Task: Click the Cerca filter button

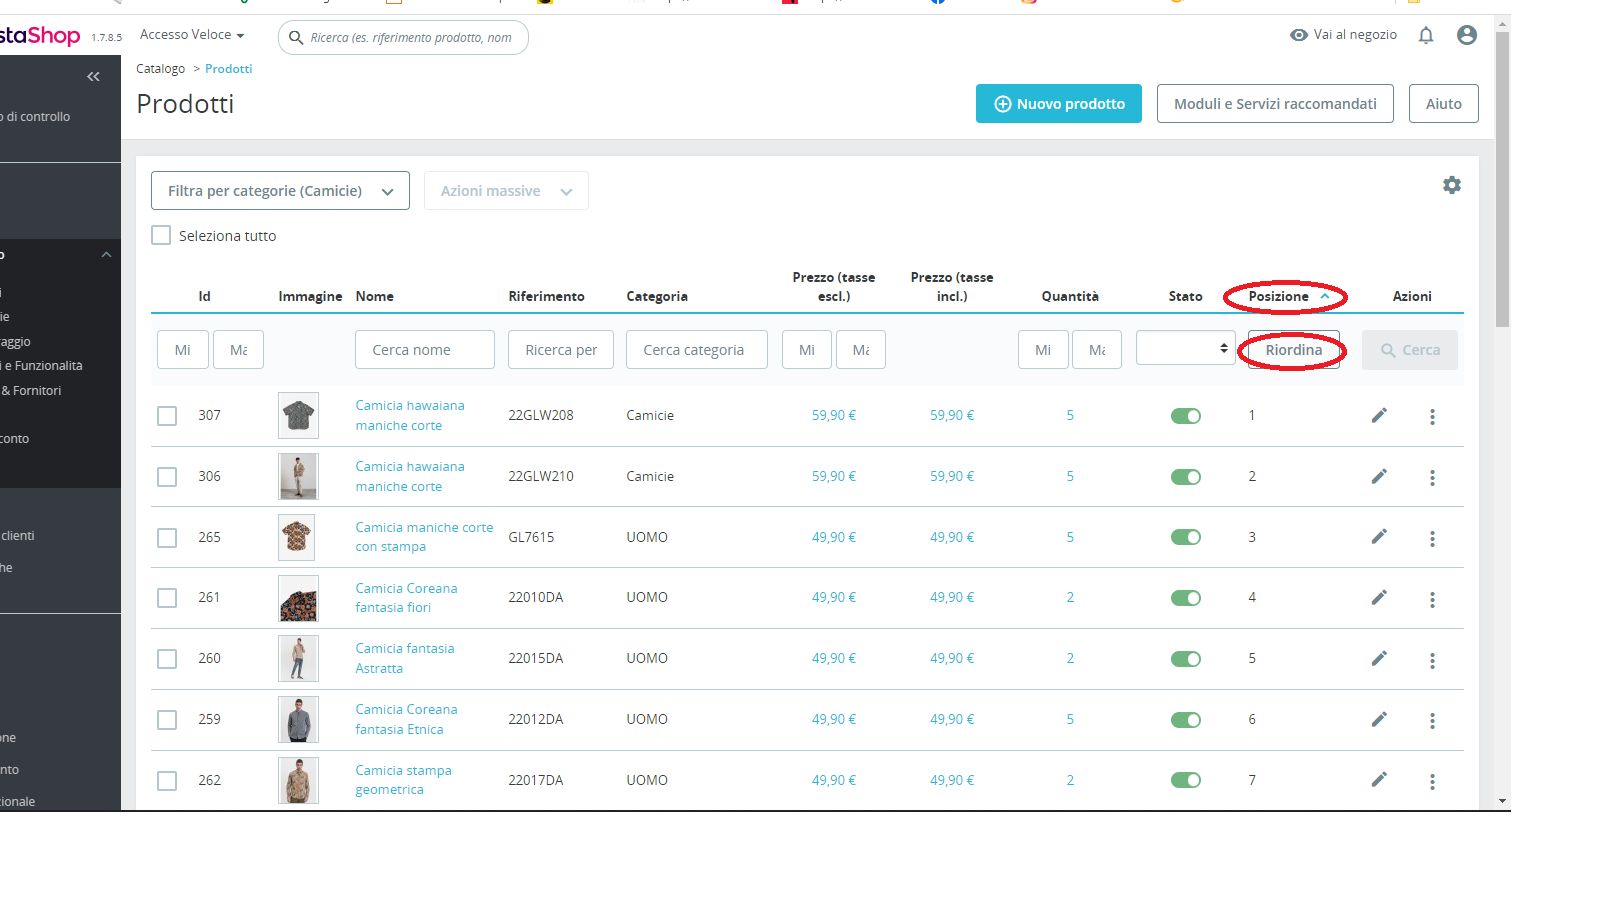Action: pyautogui.click(x=1410, y=350)
